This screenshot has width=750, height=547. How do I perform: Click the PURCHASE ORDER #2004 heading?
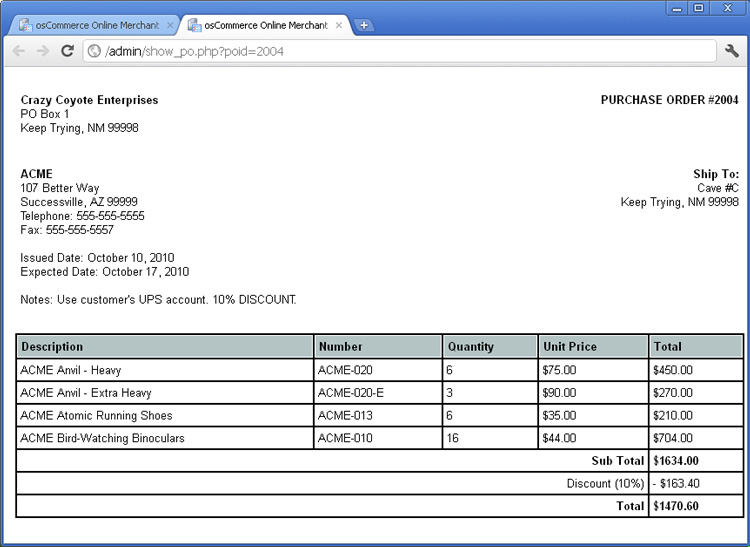(x=670, y=100)
